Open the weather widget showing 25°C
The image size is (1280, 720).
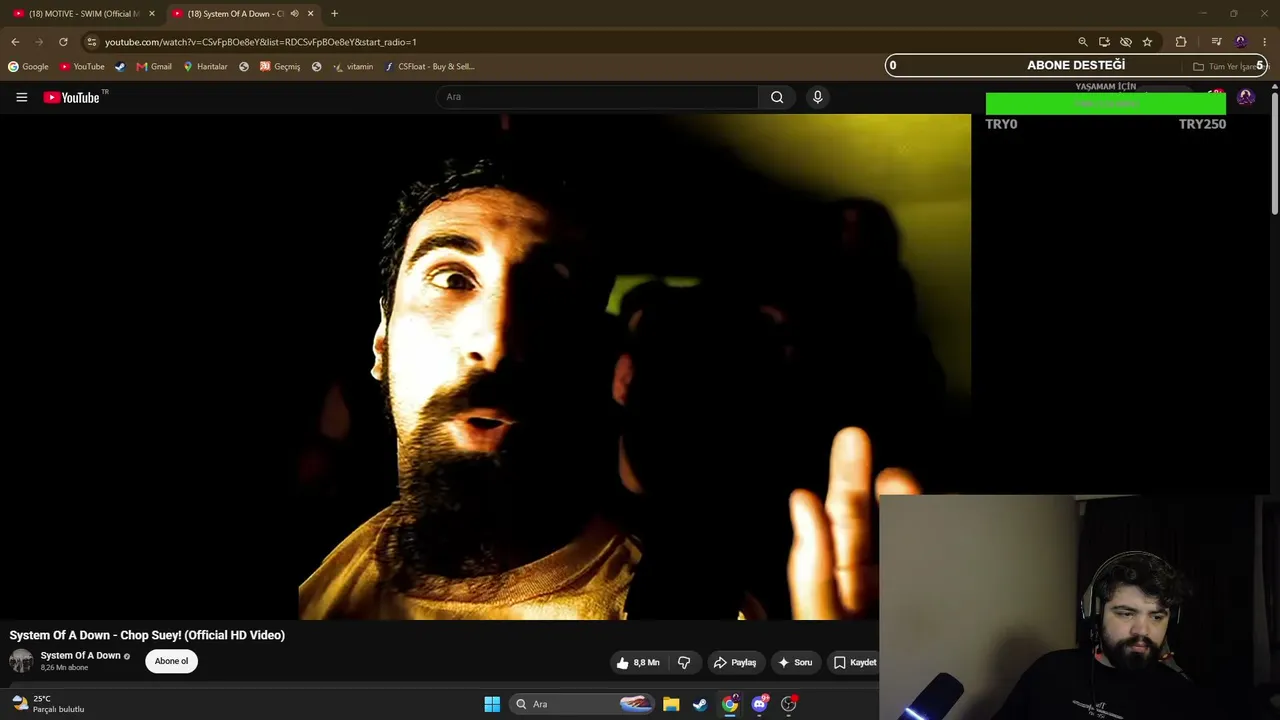[x=48, y=704]
